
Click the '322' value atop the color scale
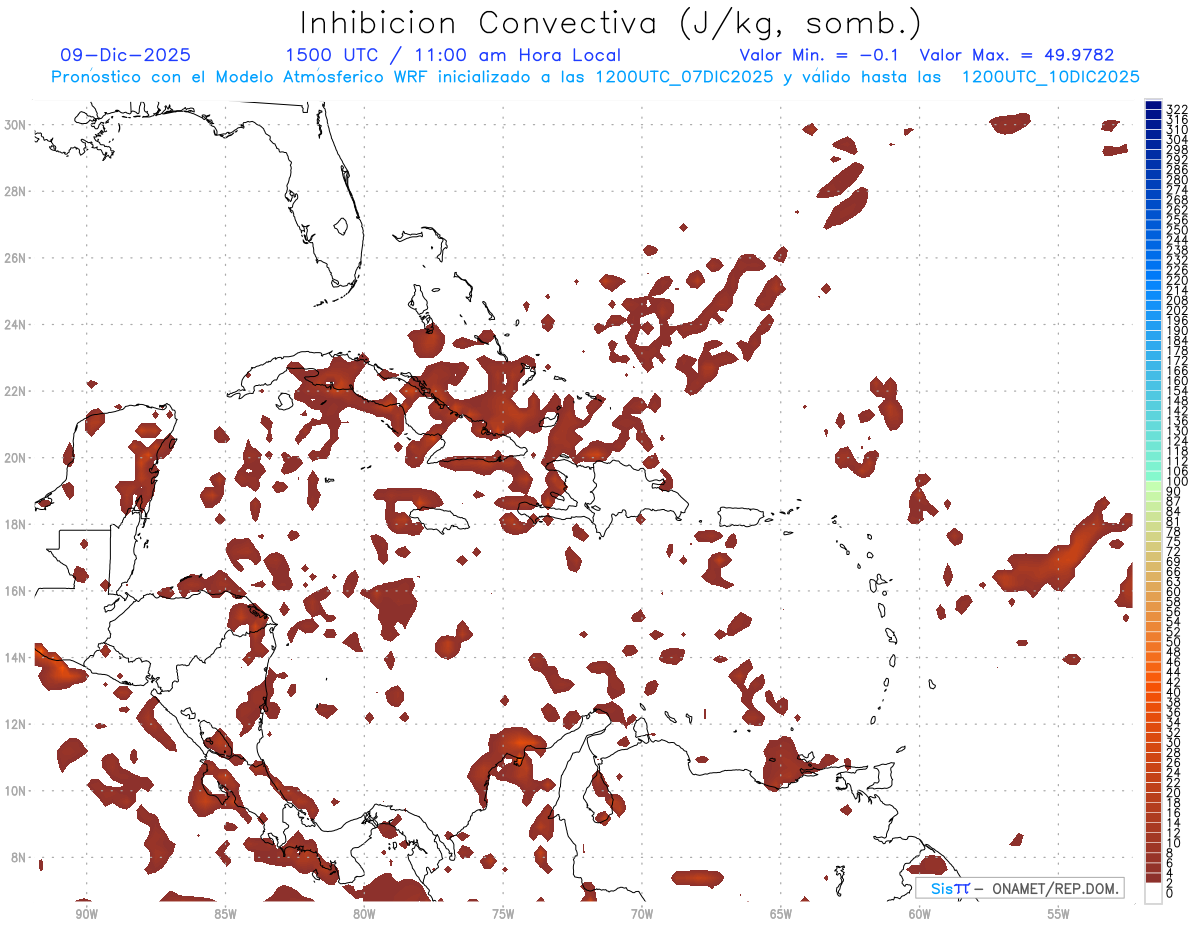1177,109
